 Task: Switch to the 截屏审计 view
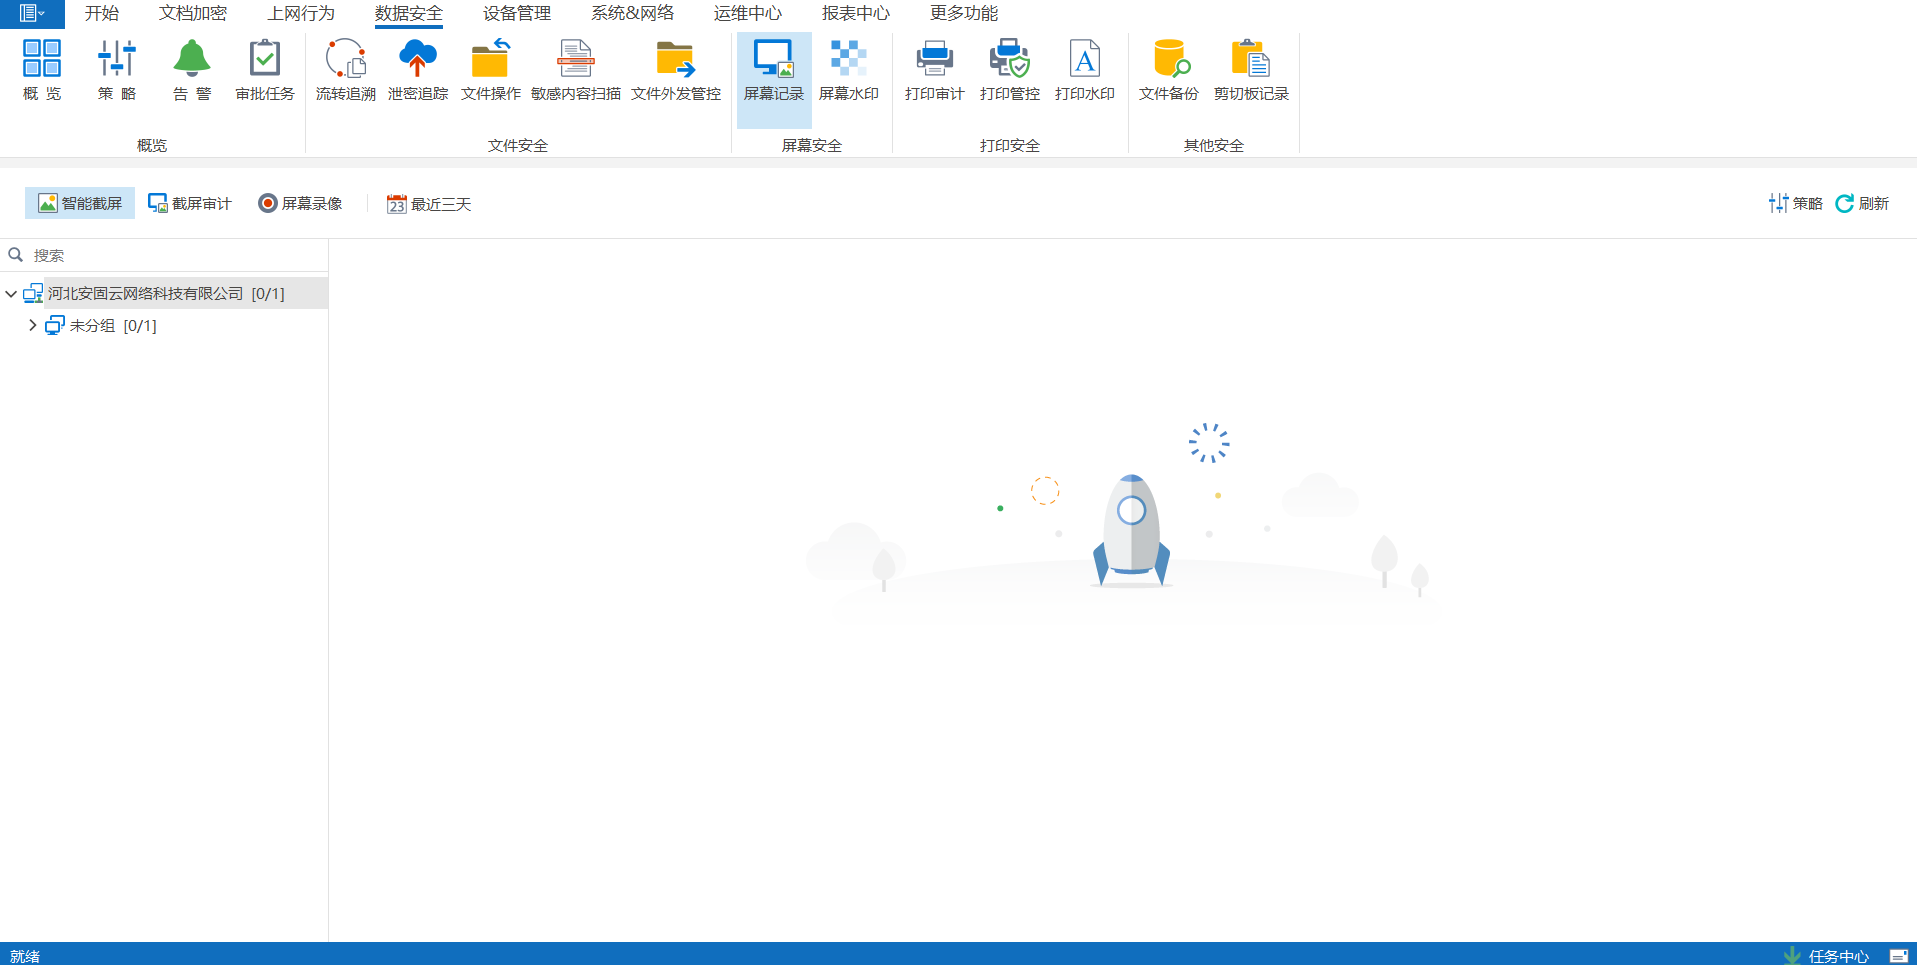click(190, 203)
